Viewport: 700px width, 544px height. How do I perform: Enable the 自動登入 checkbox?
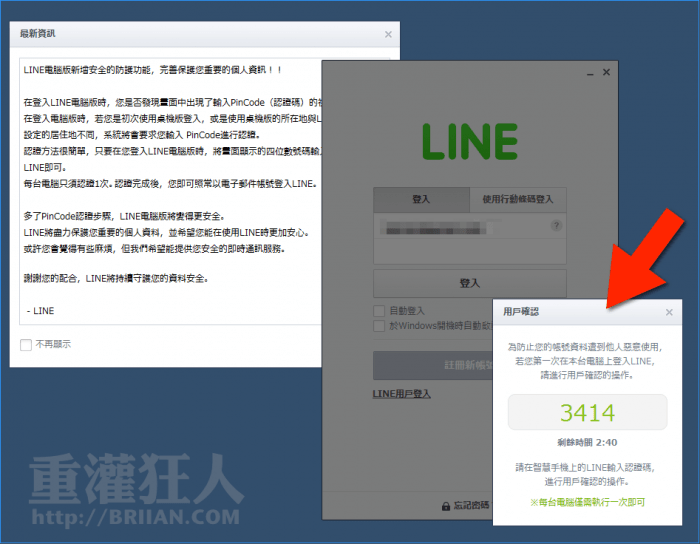click(379, 311)
